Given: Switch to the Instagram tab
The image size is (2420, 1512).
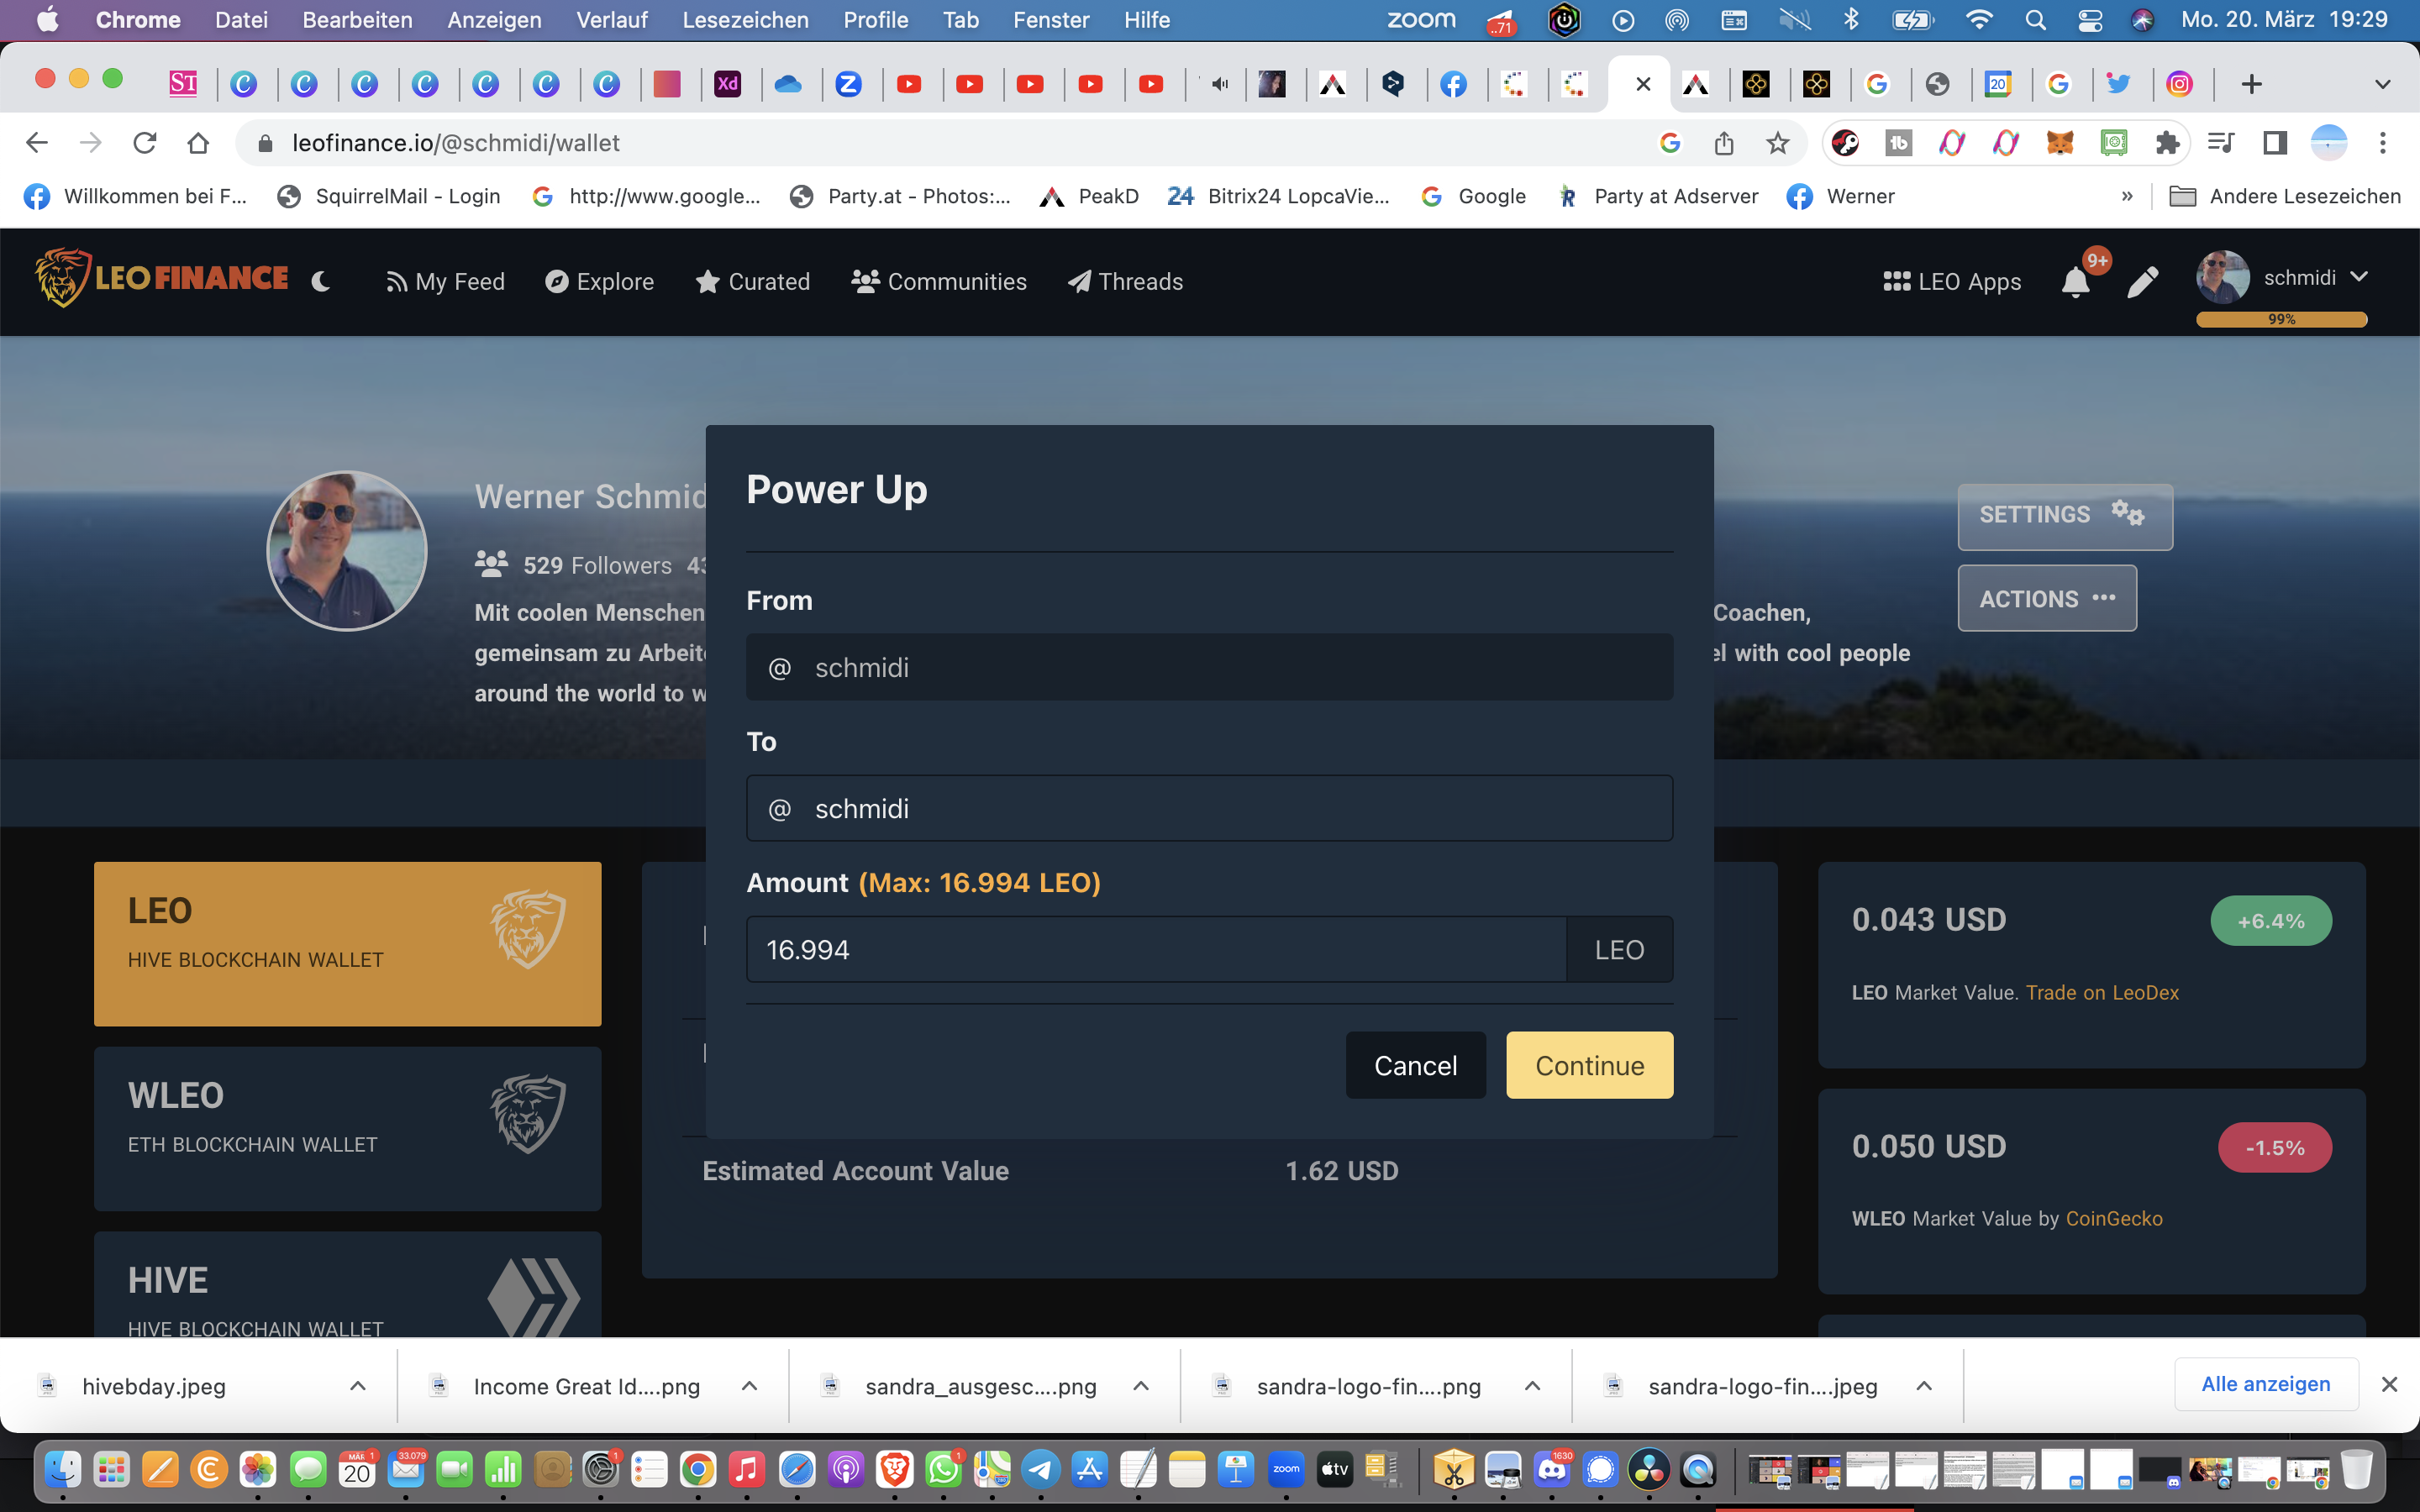Looking at the screenshot, I should coord(2179,84).
